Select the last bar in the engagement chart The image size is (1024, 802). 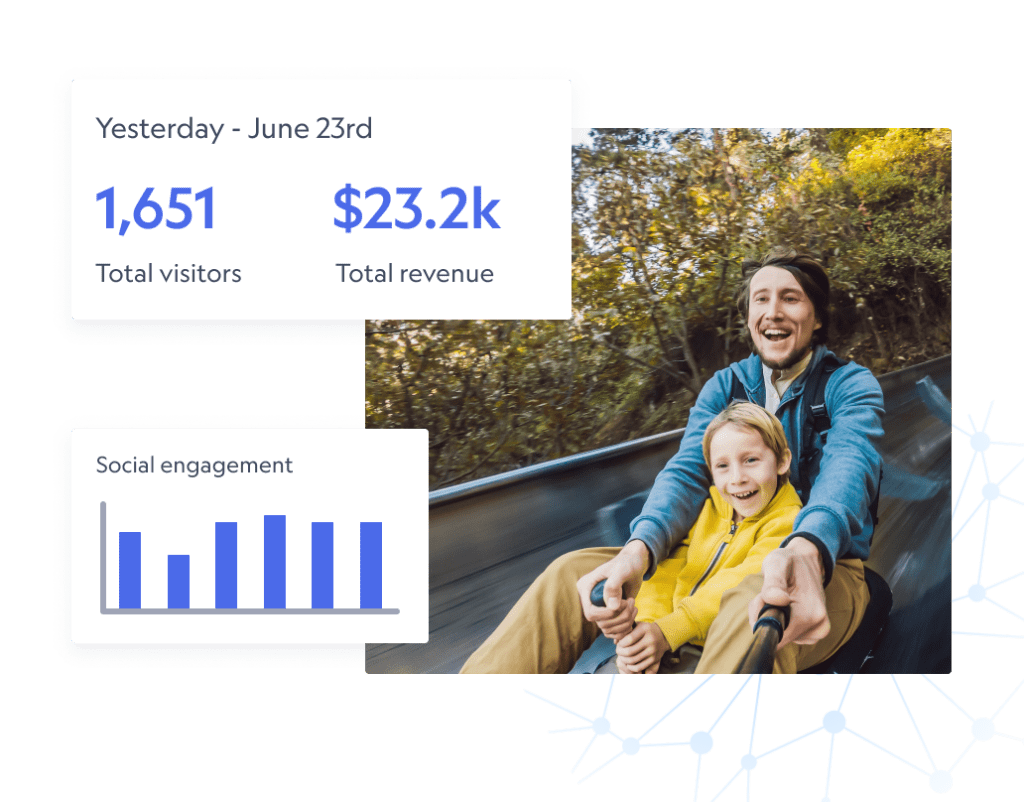[371, 565]
